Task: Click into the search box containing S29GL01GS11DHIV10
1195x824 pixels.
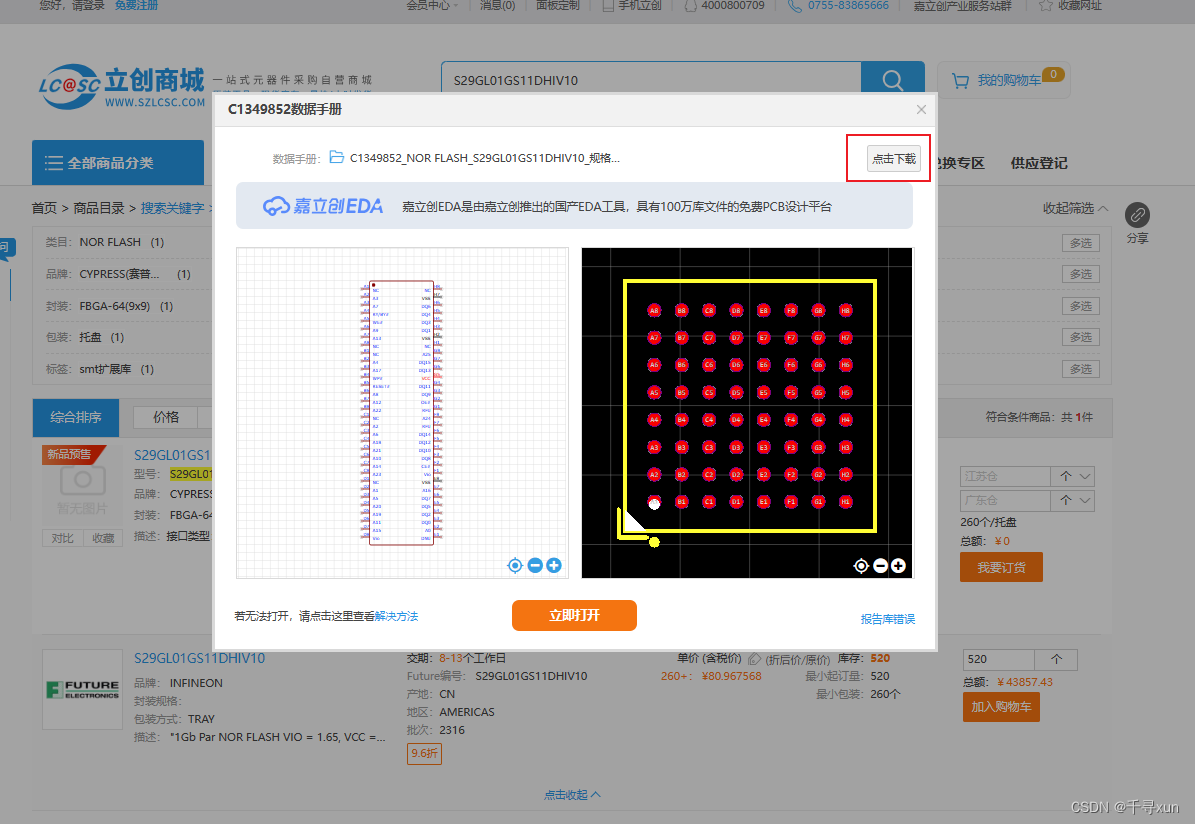Action: [x=652, y=80]
